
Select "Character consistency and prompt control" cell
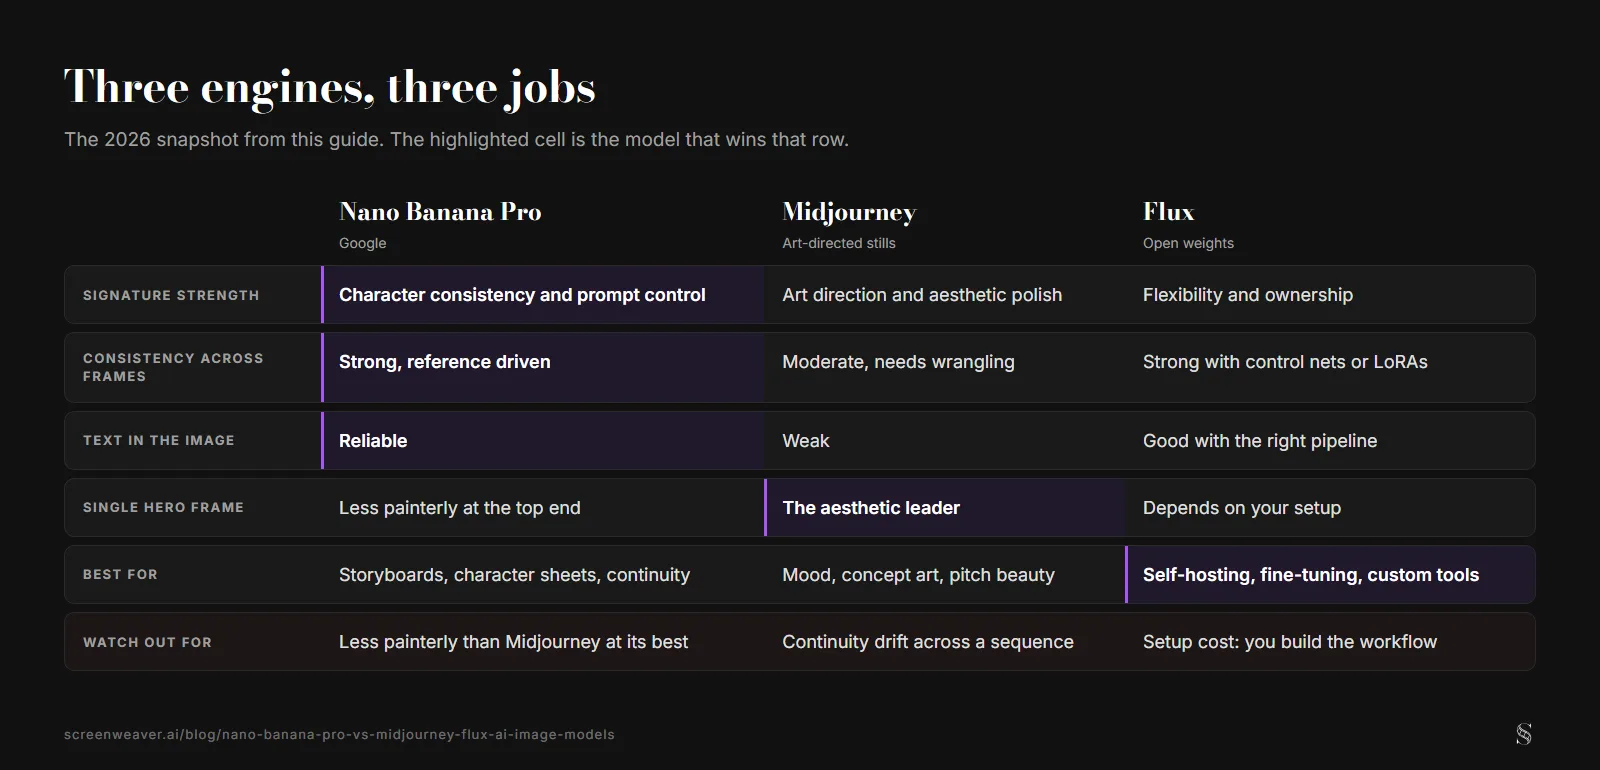tap(543, 295)
